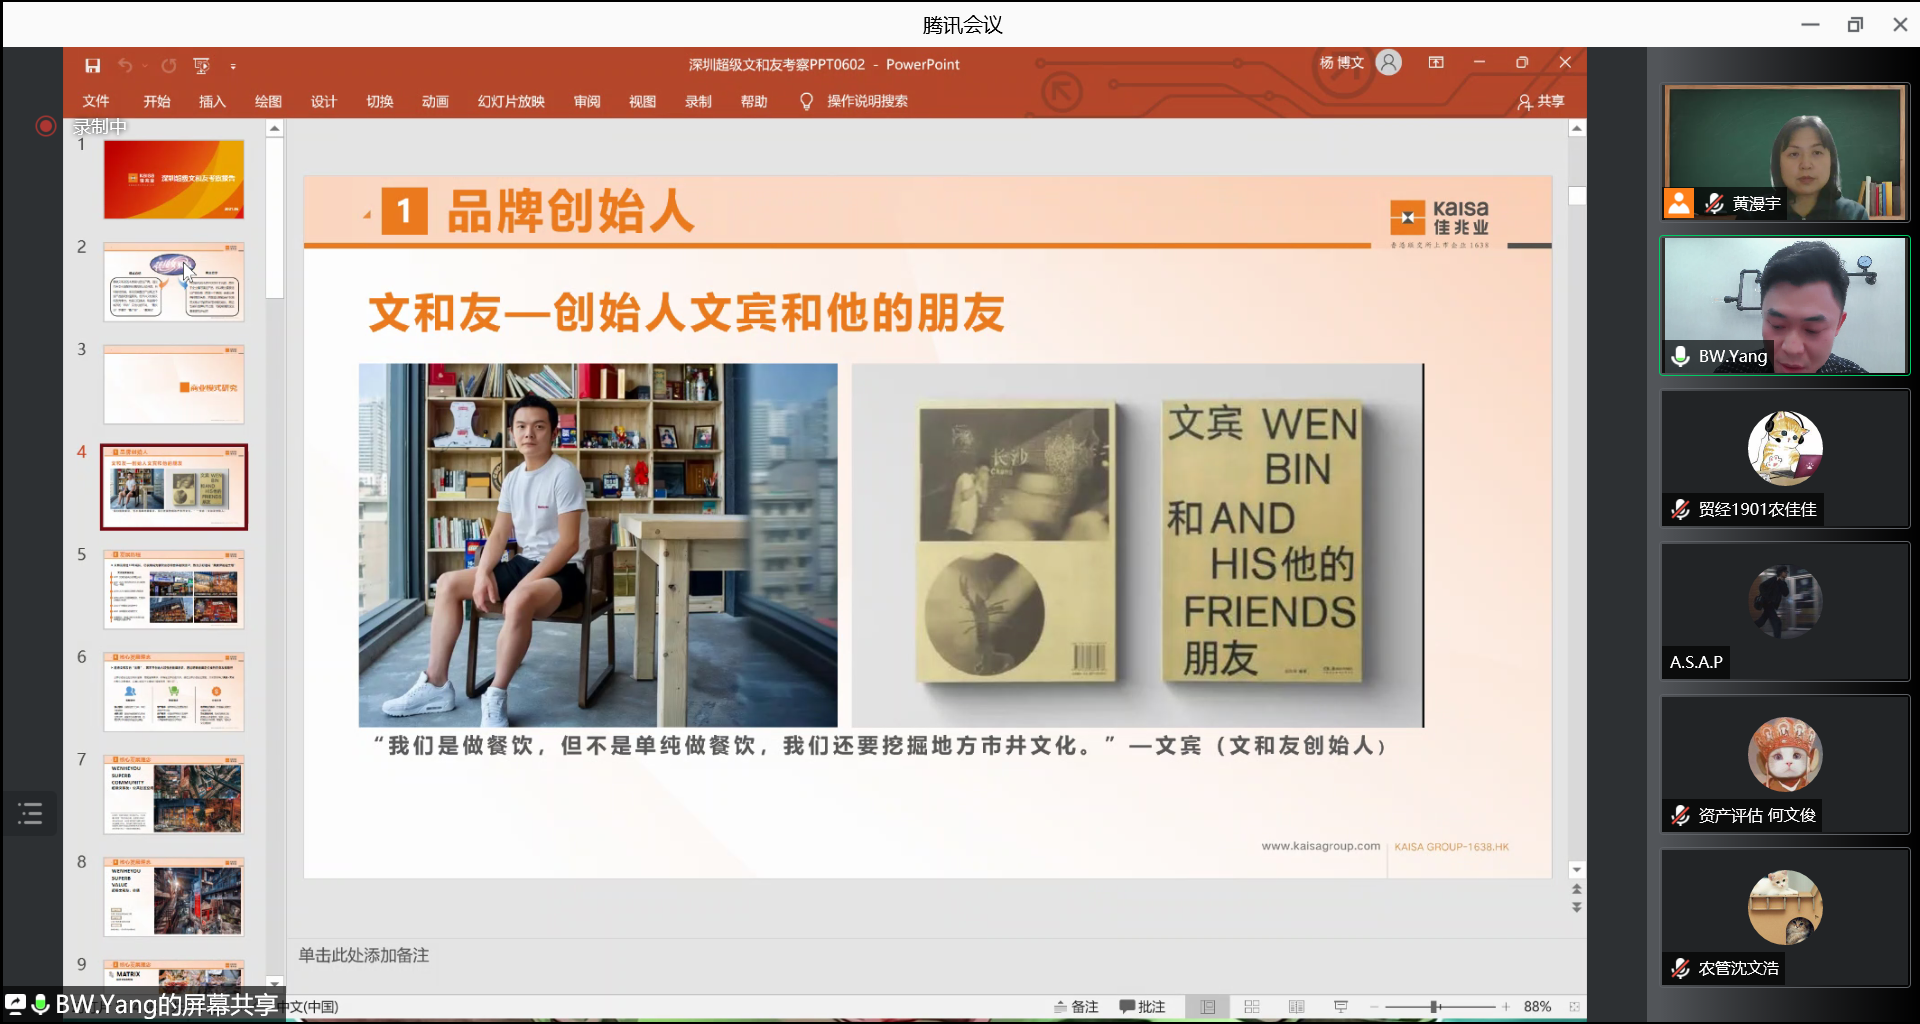This screenshot has width=1920, height=1024.
Task: Click the 共享 share button
Action: tap(1540, 101)
